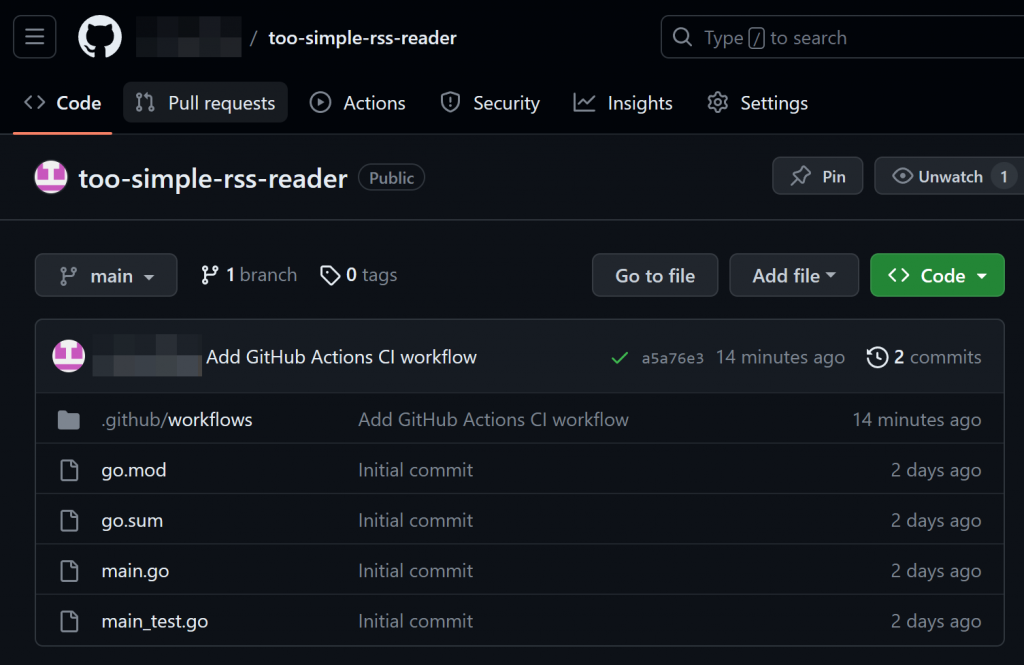Click the too-simple-rss-reader repository title
Viewport: 1024px width, 665px height.
(213, 178)
